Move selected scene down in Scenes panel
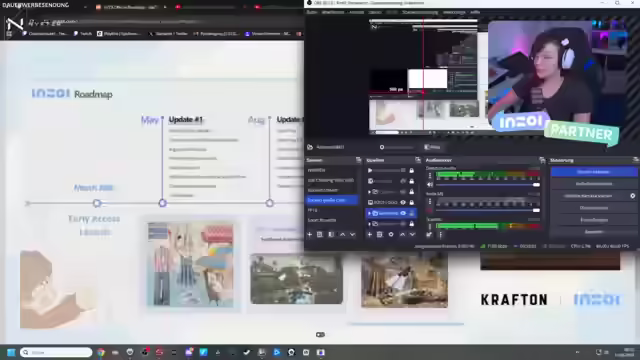 pos(353,235)
